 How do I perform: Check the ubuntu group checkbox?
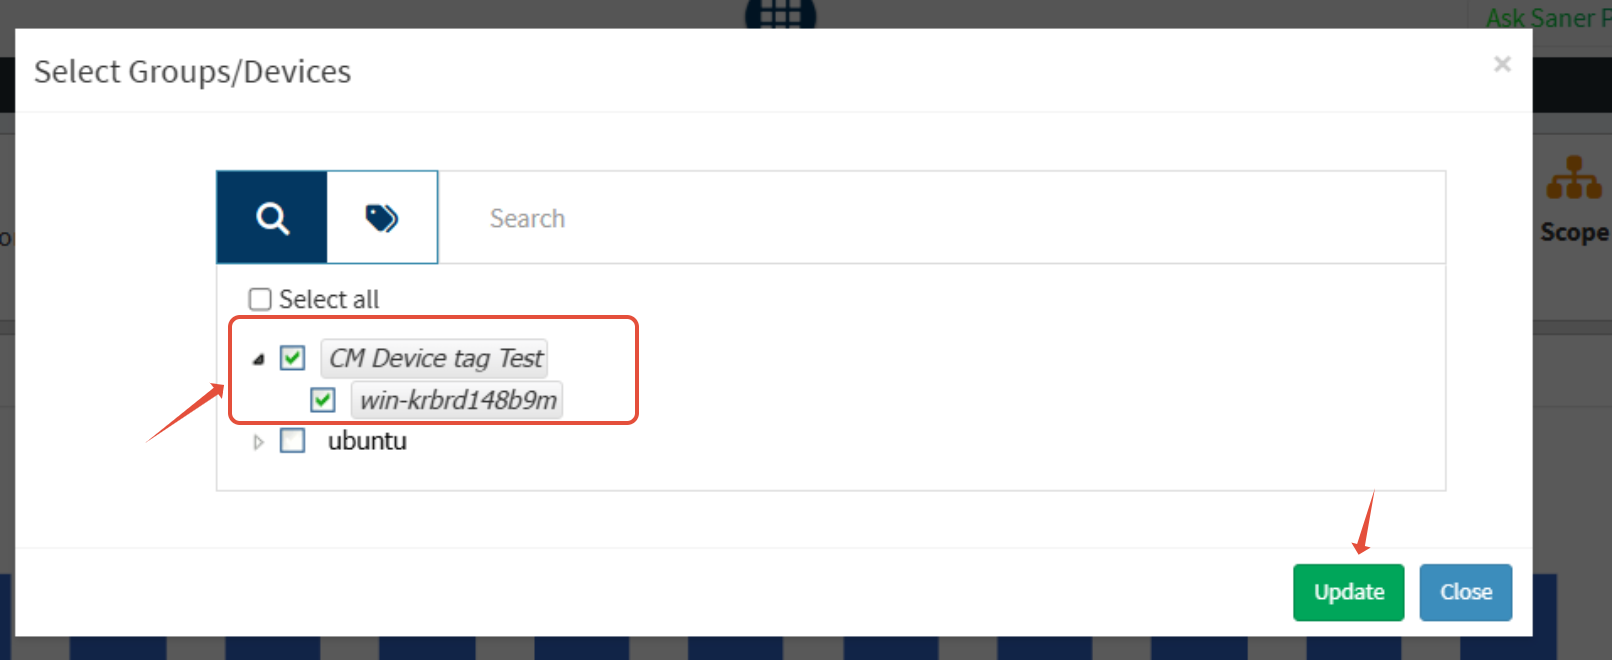tap(292, 441)
